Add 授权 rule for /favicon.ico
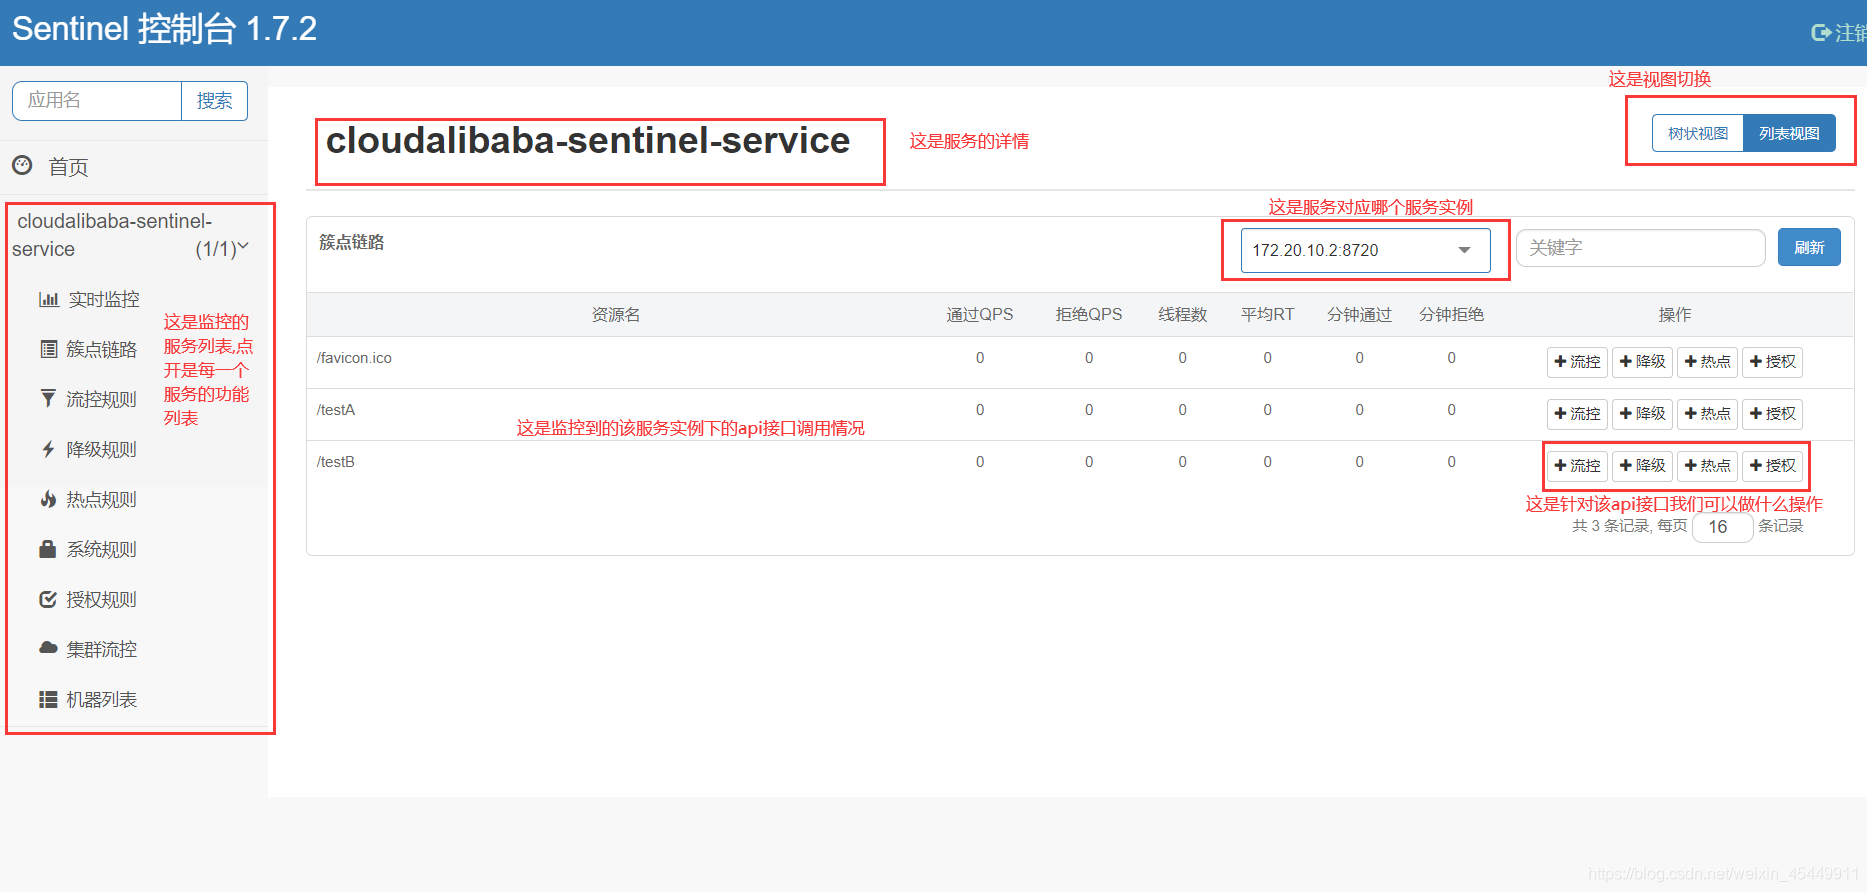The height and width of the screenshot is (892, 1867). pyautogui.click(x=1772, y=362)
